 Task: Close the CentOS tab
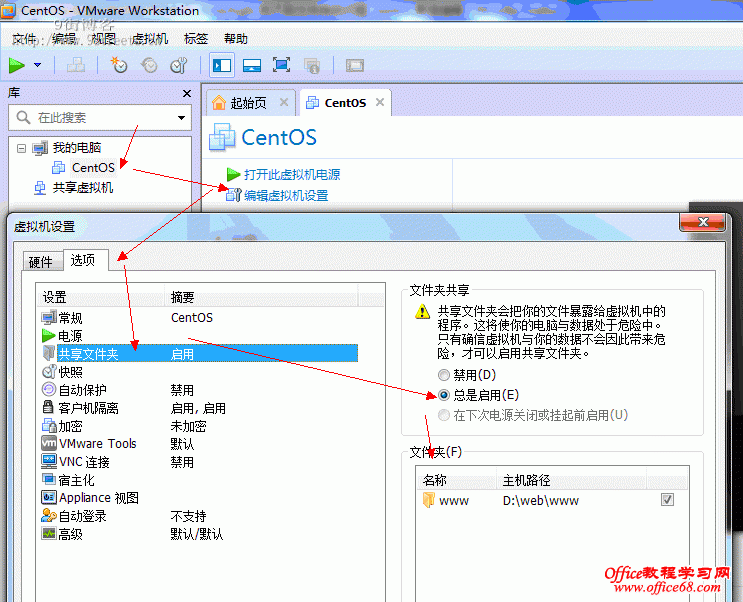tap(380, 102)
